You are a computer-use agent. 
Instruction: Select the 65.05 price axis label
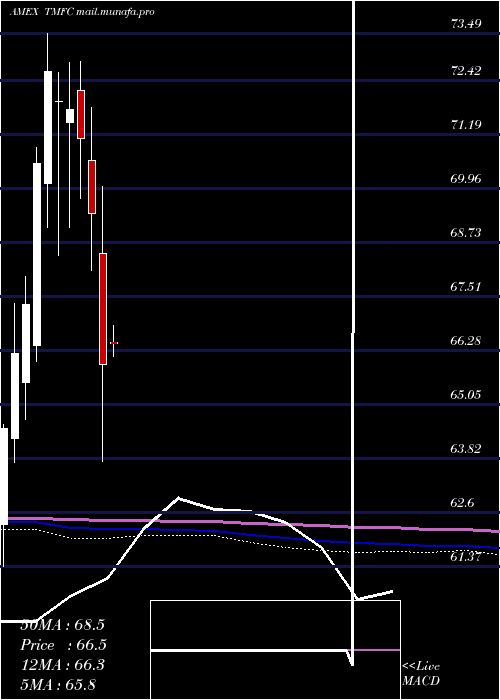click(466, 394)
